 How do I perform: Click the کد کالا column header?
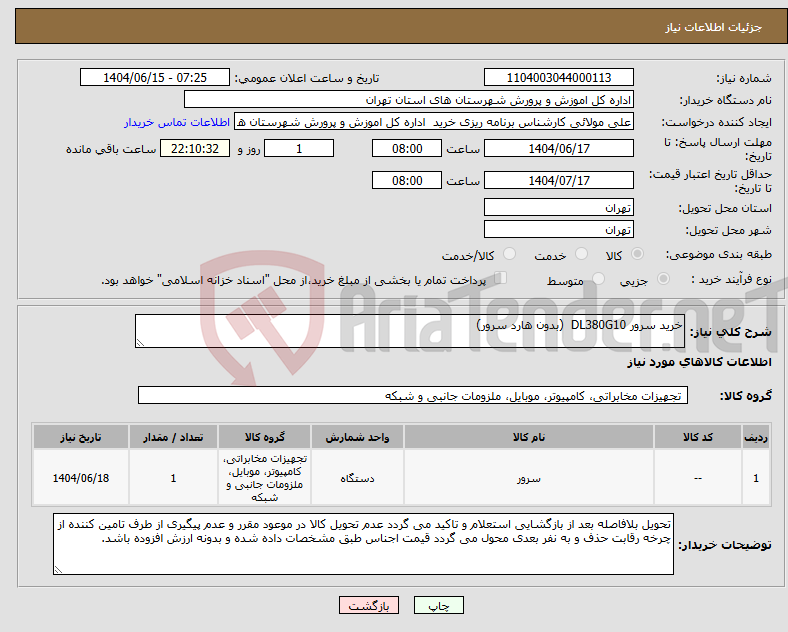(x=698, y=437)
